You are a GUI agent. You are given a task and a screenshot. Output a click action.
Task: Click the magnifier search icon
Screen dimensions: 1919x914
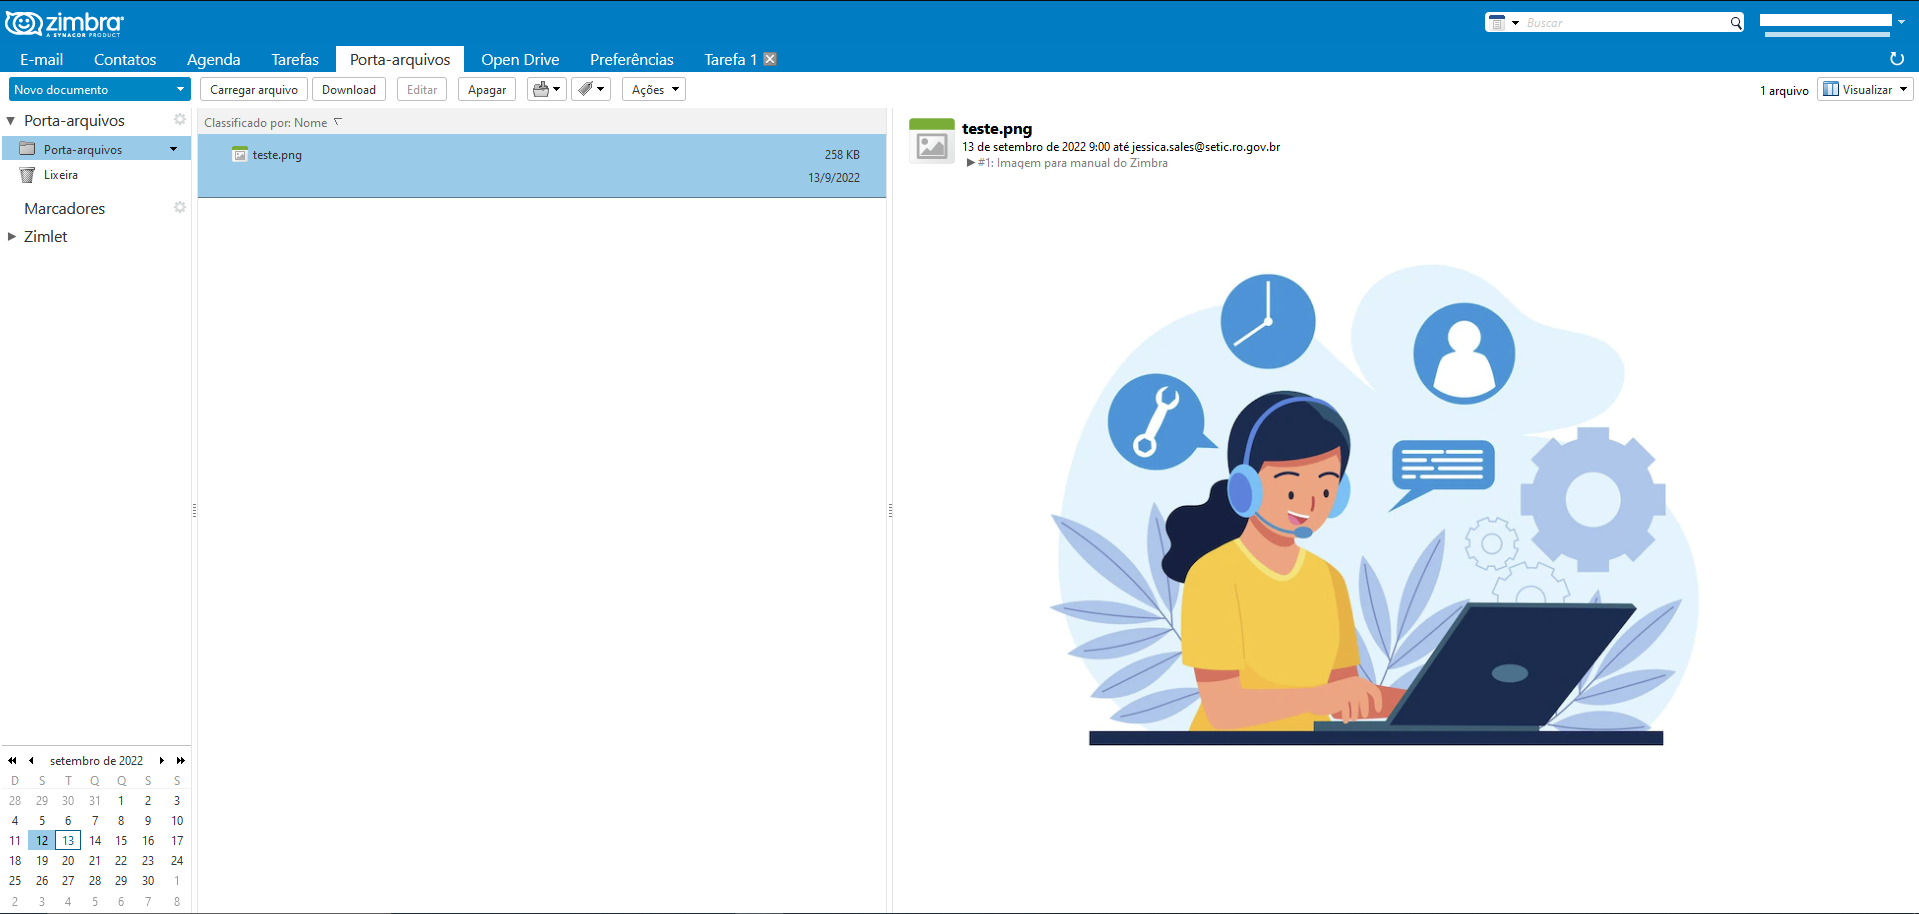coord(1736,23)
